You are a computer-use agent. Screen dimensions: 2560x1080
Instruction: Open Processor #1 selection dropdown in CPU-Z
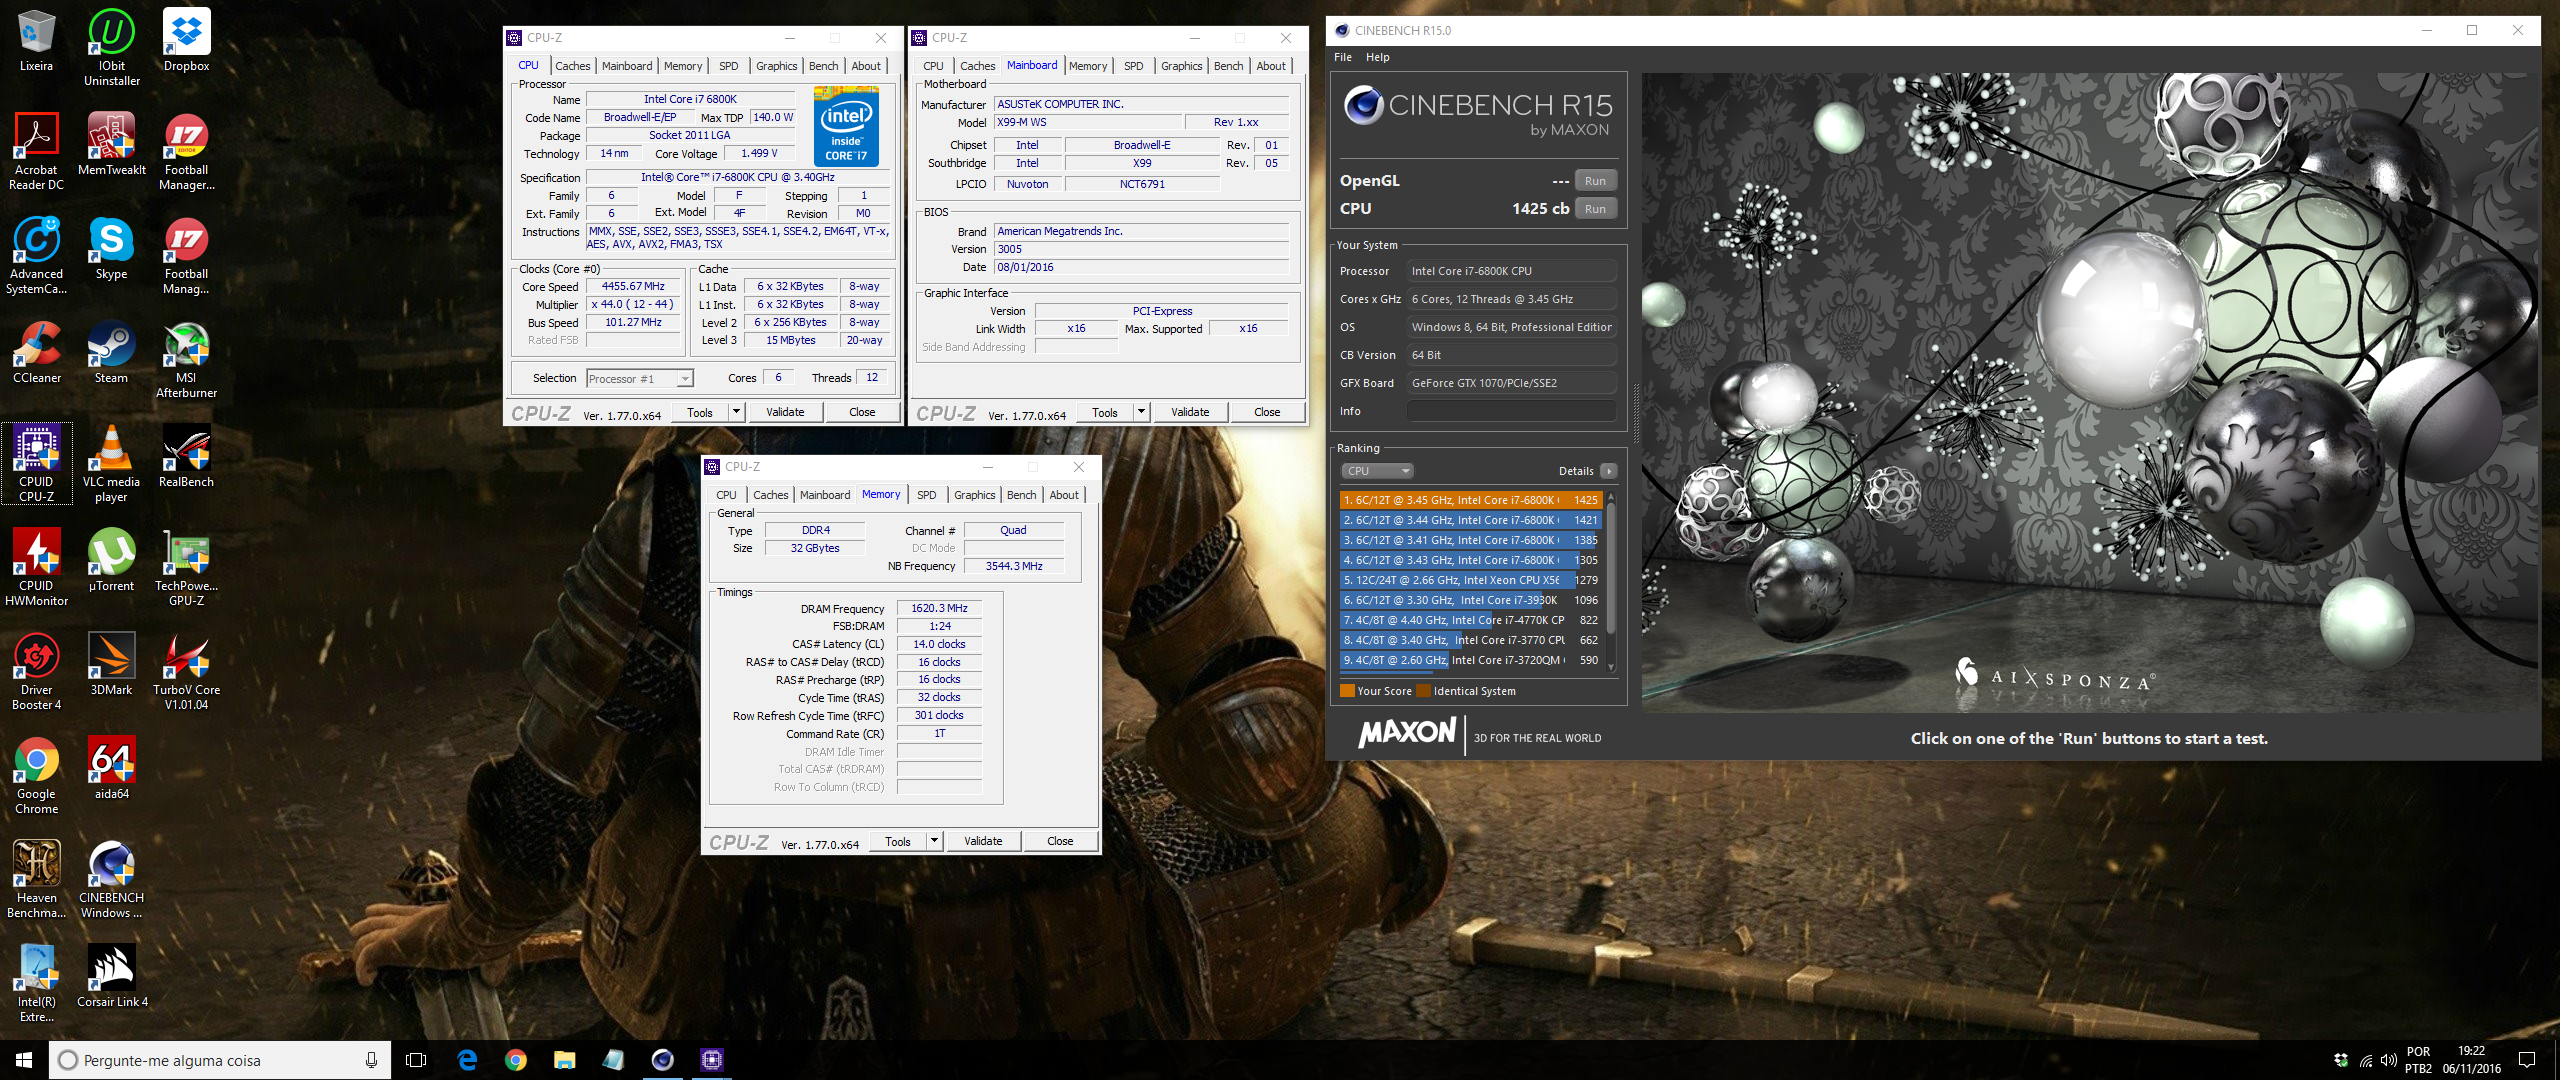[x=639, y=378]
